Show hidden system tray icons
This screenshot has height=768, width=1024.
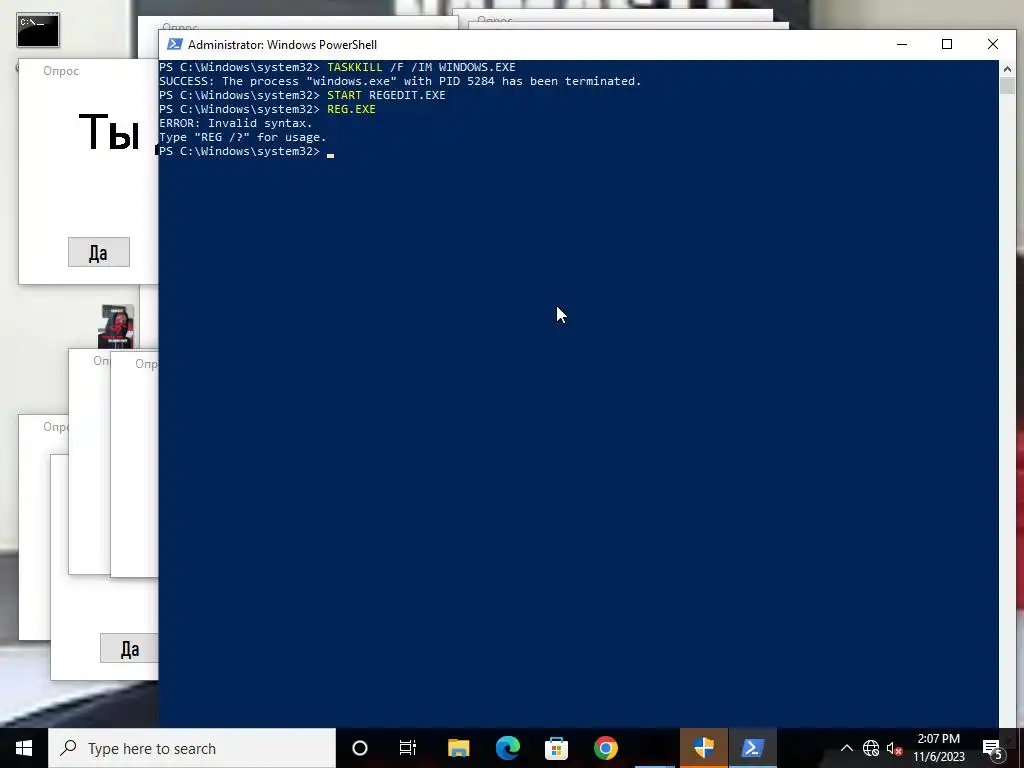click(x=846, y=748)
